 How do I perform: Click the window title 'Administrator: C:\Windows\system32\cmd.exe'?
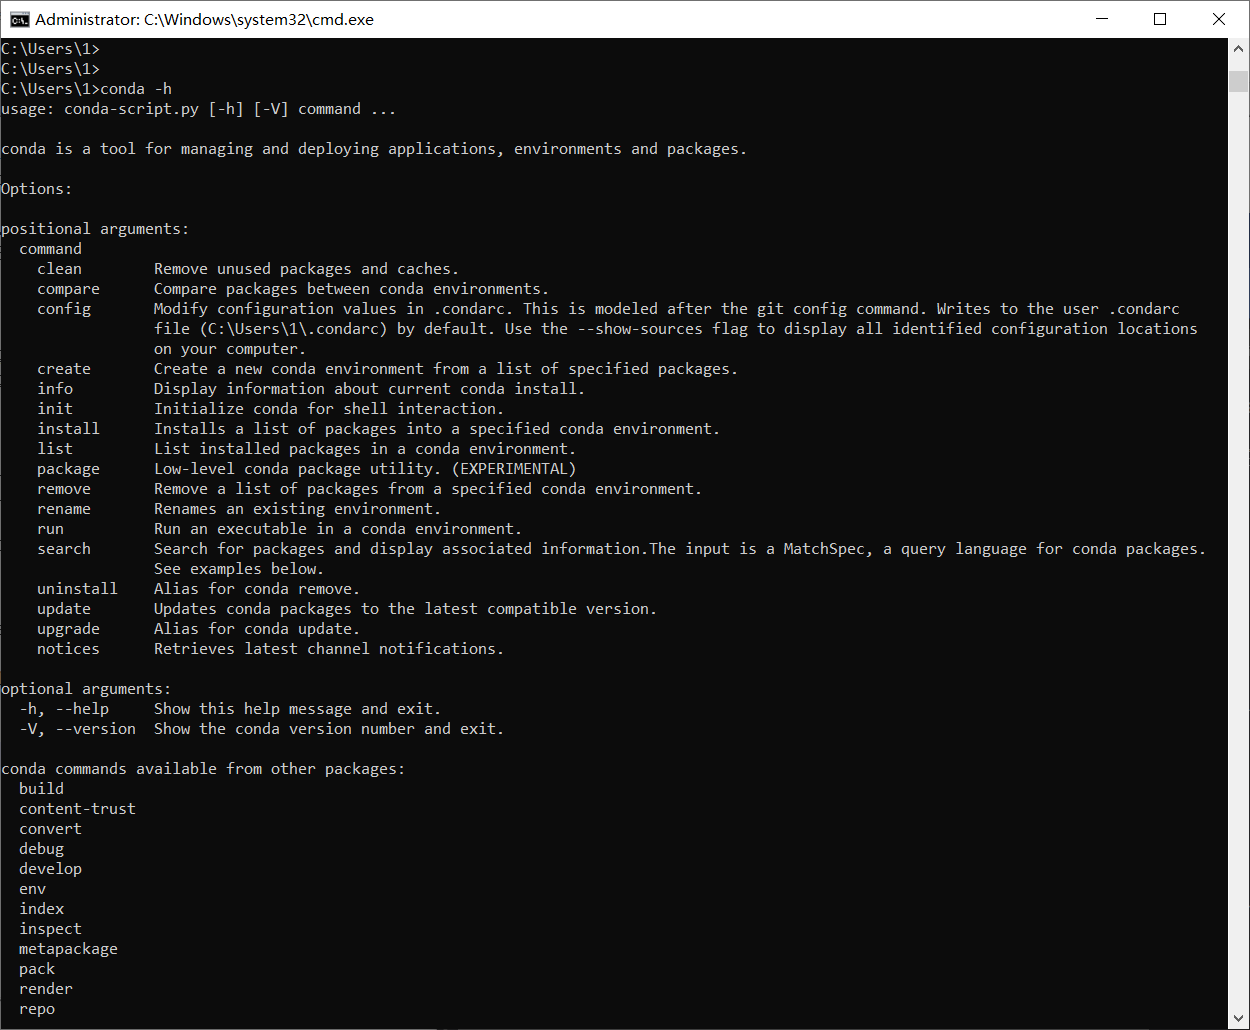pyautogui.click(x=204, y=19)
